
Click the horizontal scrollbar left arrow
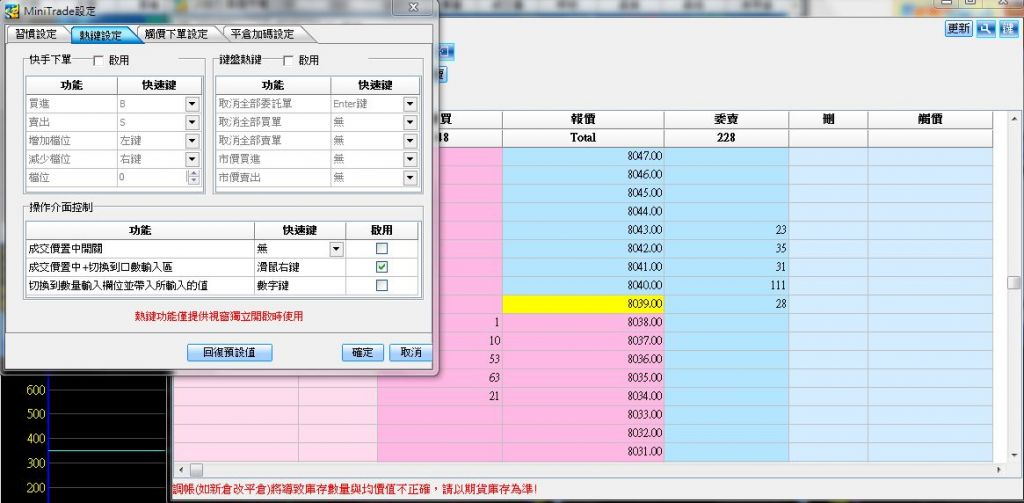click(181, 470)
